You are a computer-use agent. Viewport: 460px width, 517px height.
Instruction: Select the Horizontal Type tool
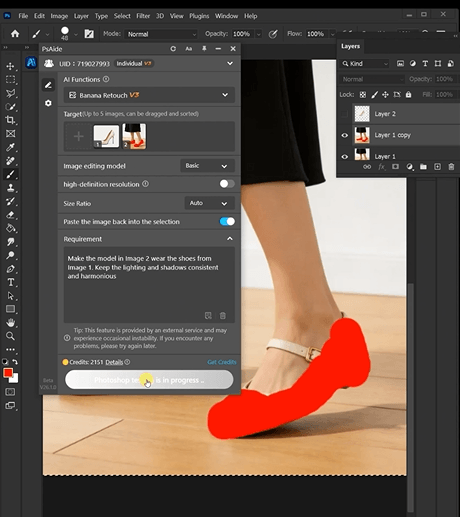pyautogui.click(x=10, y=282)
